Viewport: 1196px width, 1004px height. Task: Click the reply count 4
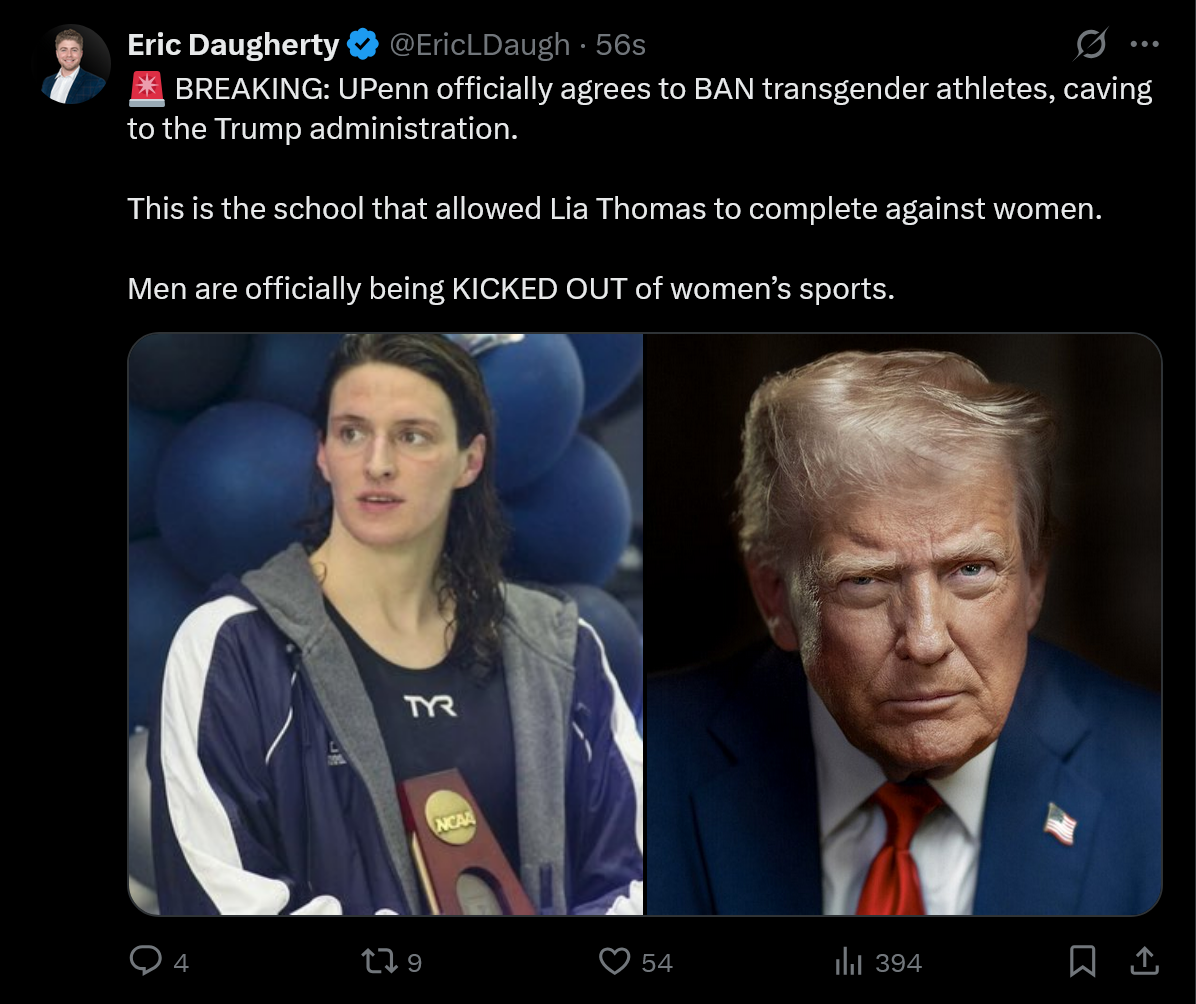click(x=181, y=963)
